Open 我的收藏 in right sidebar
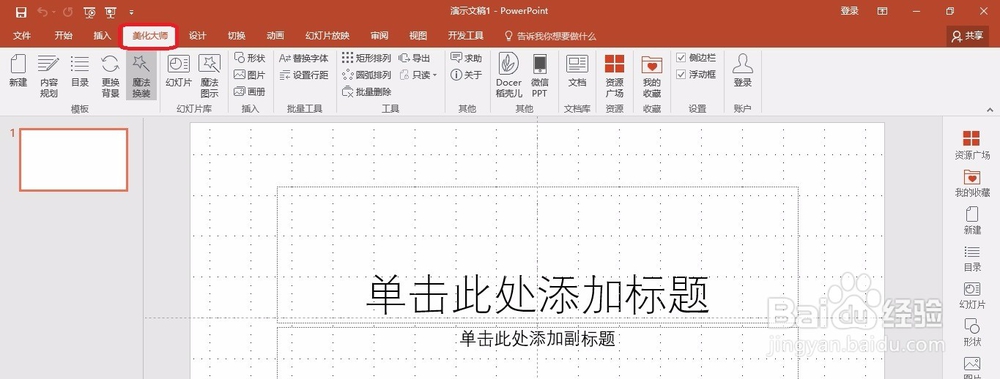 coord(971,182)
